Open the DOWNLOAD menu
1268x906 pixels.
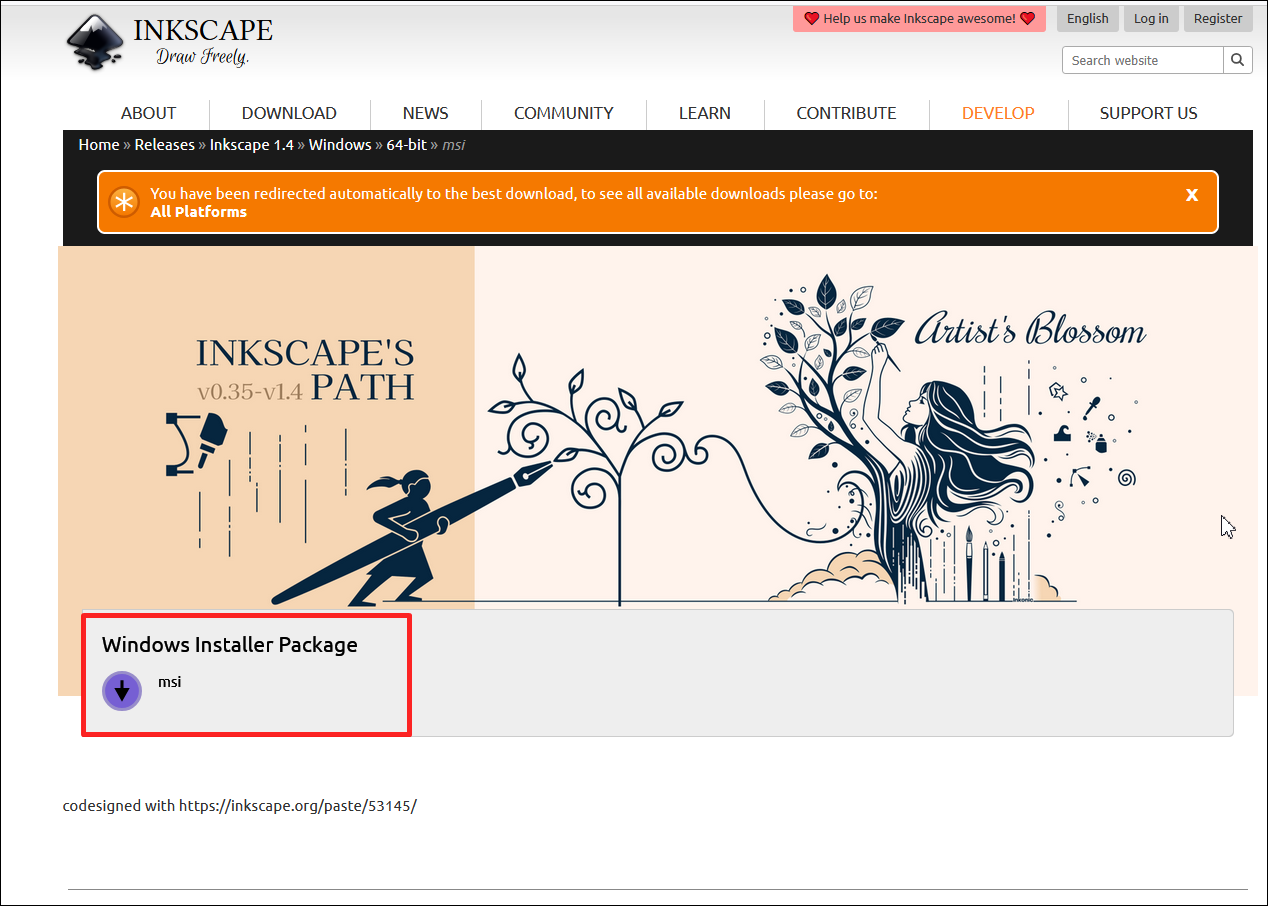[289, 113]
